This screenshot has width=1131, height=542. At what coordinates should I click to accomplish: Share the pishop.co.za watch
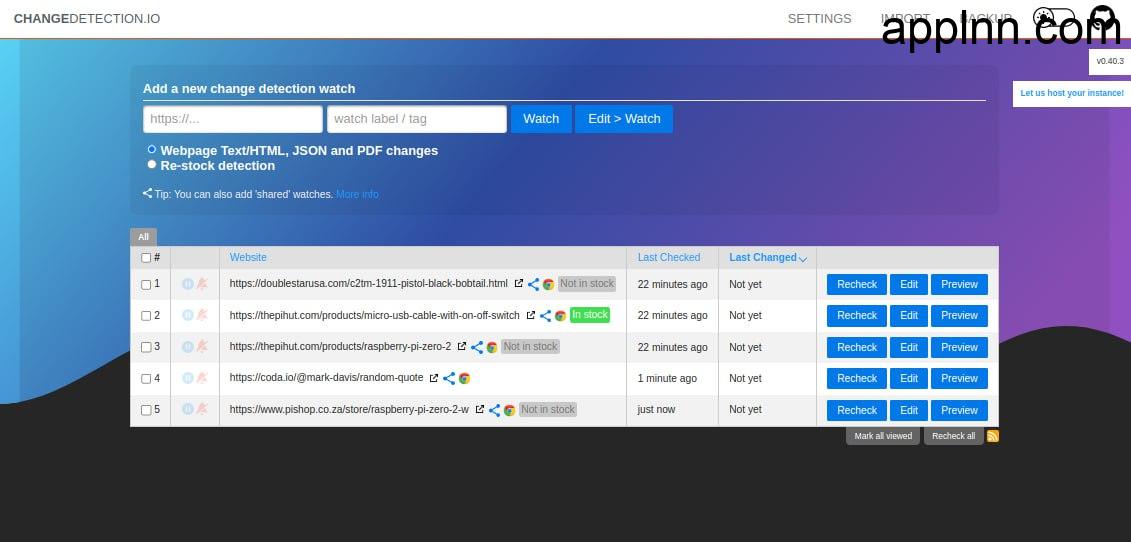click(x=495, y=410)
